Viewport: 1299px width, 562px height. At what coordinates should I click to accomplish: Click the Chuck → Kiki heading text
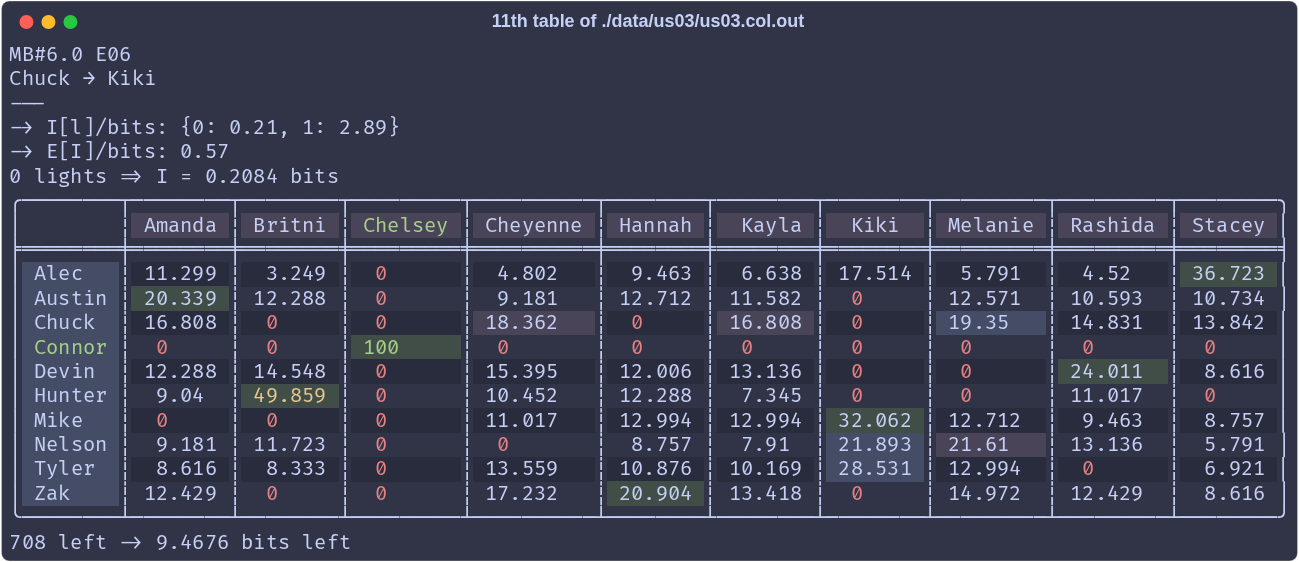tap(83, 78)
